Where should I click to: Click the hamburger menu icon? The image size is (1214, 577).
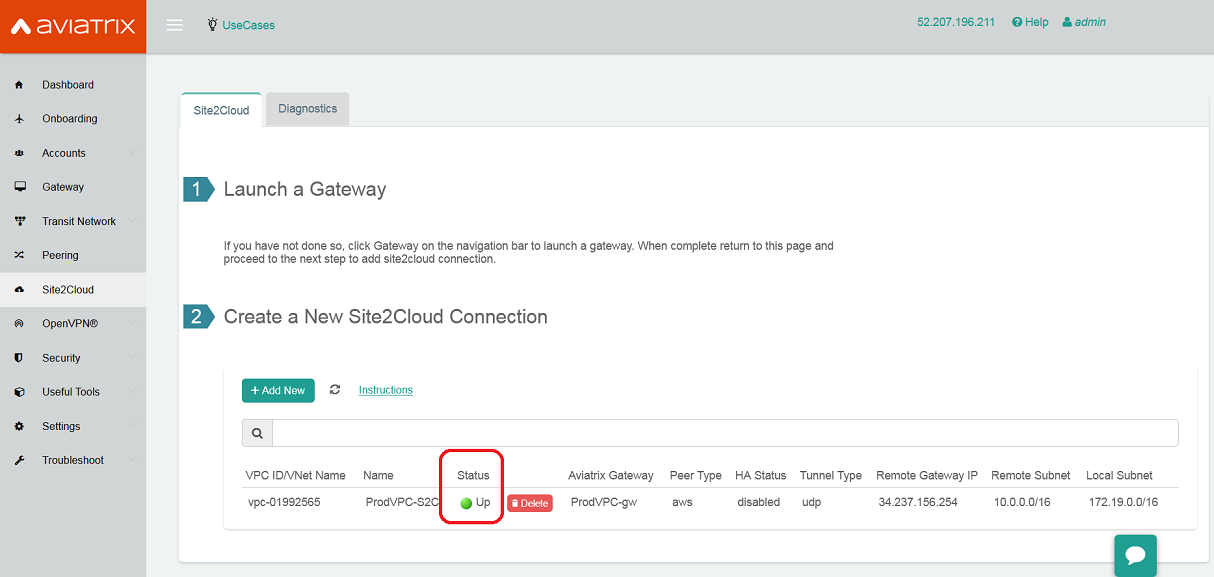[174, 25]
